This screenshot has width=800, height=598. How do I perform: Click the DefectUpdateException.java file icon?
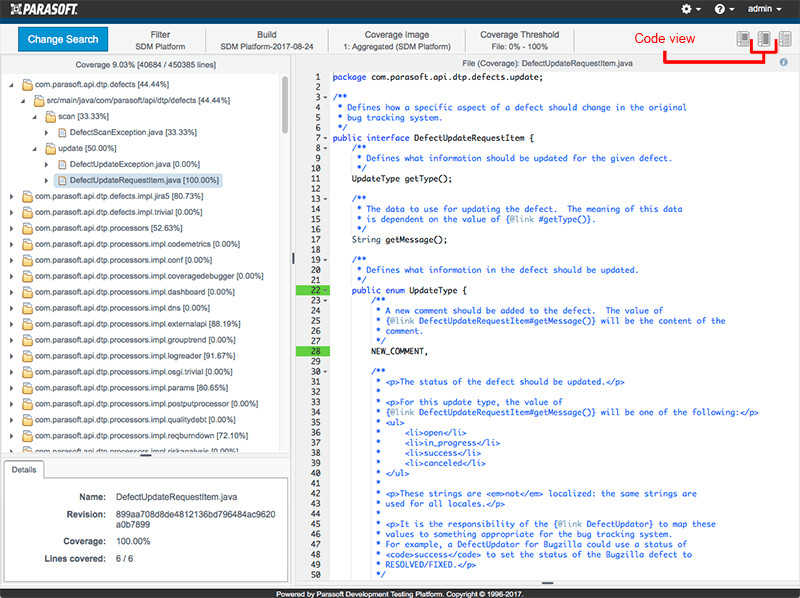[x=62, y=164]
